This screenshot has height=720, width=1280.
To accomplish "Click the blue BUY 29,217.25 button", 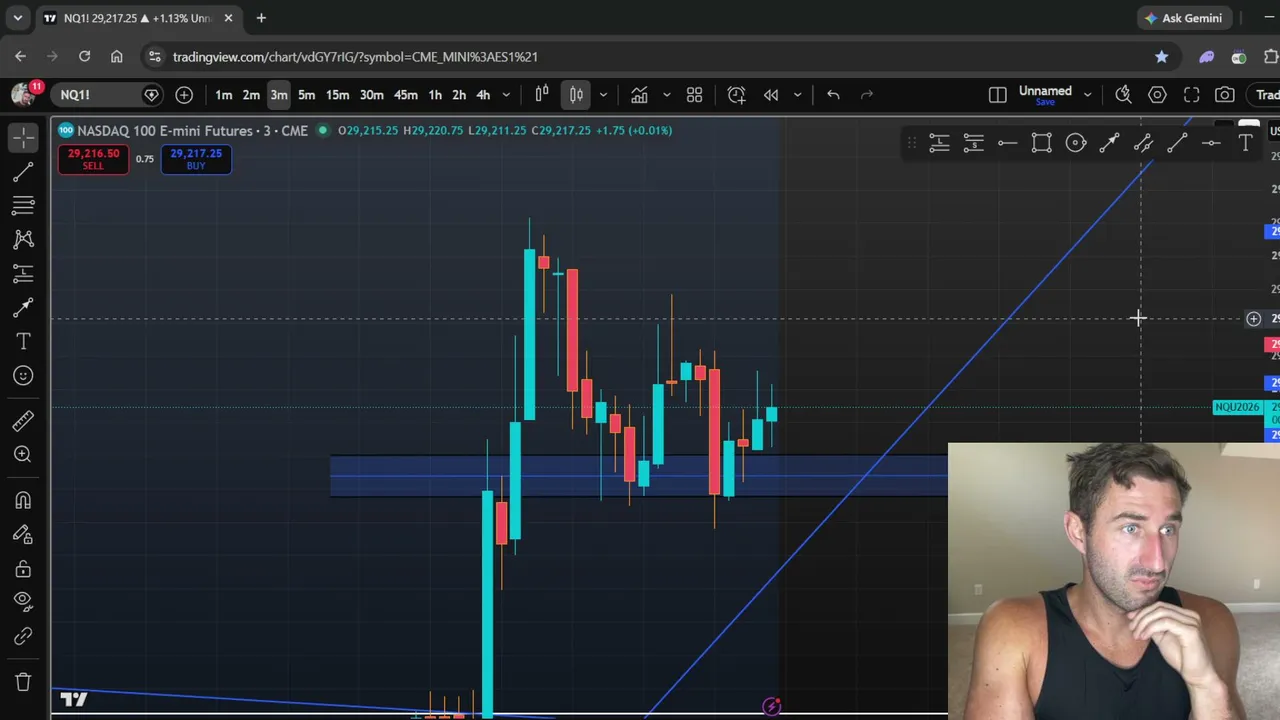I will tap(196, 159).
